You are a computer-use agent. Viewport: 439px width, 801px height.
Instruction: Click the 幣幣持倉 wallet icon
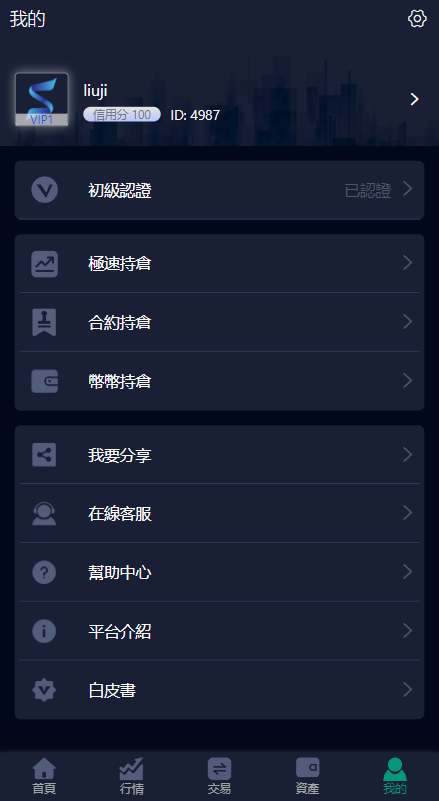click(44, 381)
